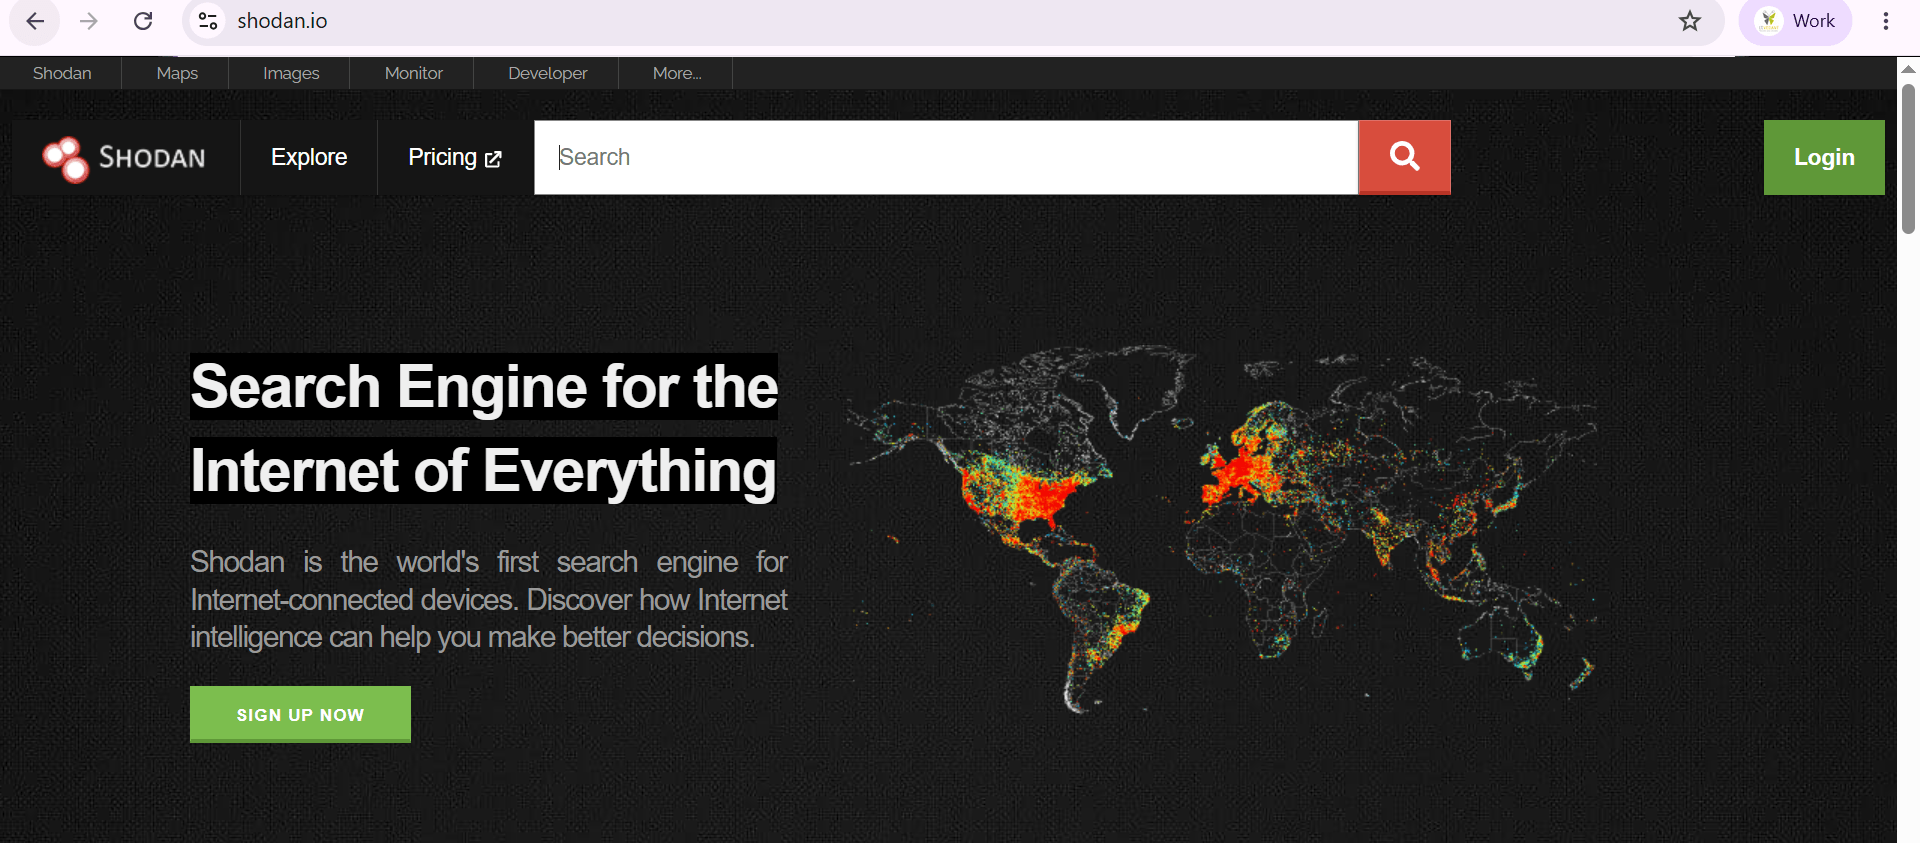Open site information icon in address bar
Viewport: 1920px width, 843px height.
208,21
